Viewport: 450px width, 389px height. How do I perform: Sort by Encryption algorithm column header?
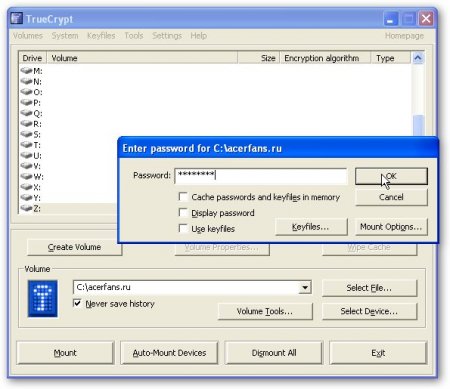325,58
